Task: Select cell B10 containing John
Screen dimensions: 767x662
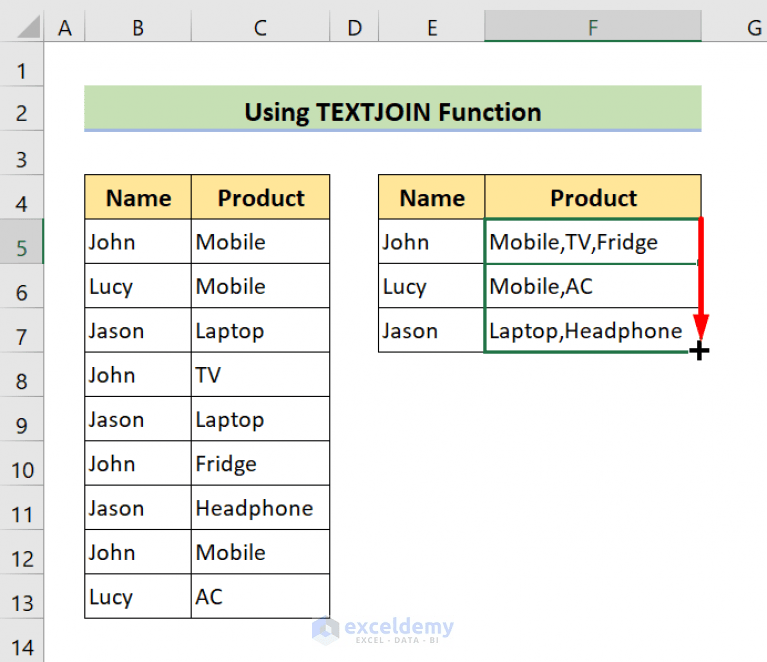Action: 138,463
